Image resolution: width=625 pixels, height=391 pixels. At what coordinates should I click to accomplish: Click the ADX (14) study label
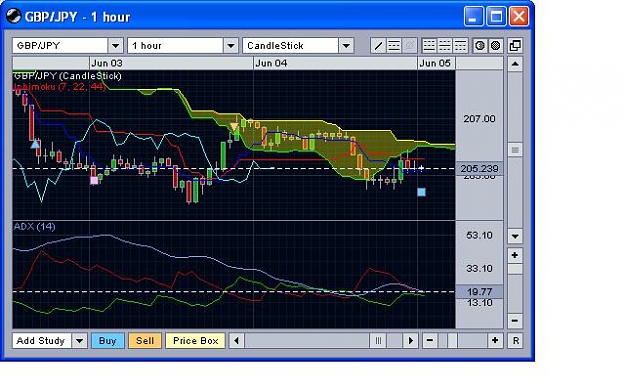click(35, 227)
